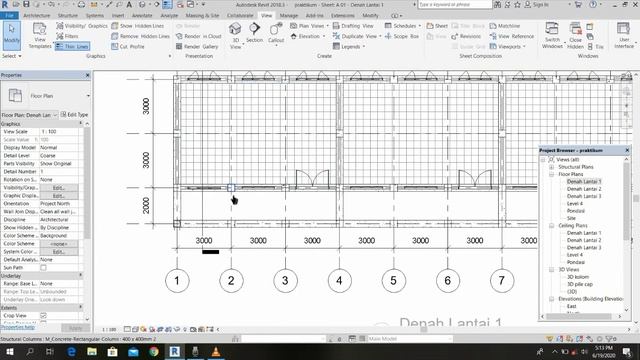Open the Select panel dropdown
Screen dimensions: 640x360
[x=11, y=56]
